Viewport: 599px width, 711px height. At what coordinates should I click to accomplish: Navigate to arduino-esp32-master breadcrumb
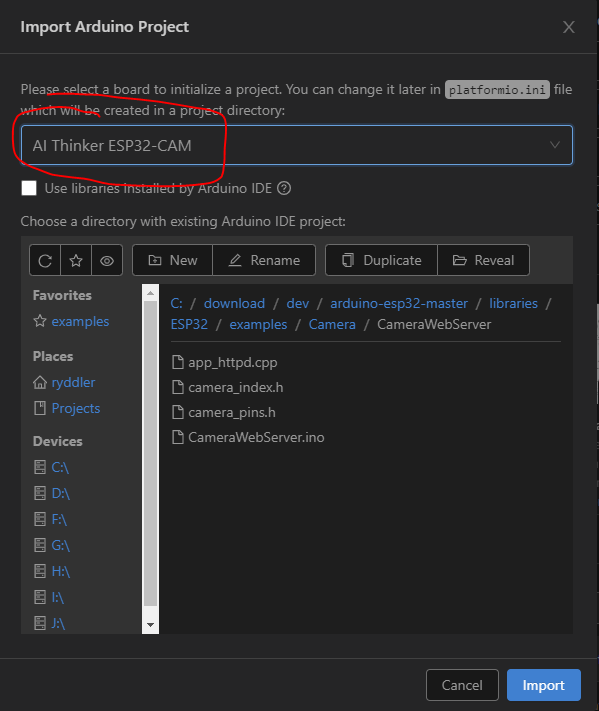coord(399,303)
